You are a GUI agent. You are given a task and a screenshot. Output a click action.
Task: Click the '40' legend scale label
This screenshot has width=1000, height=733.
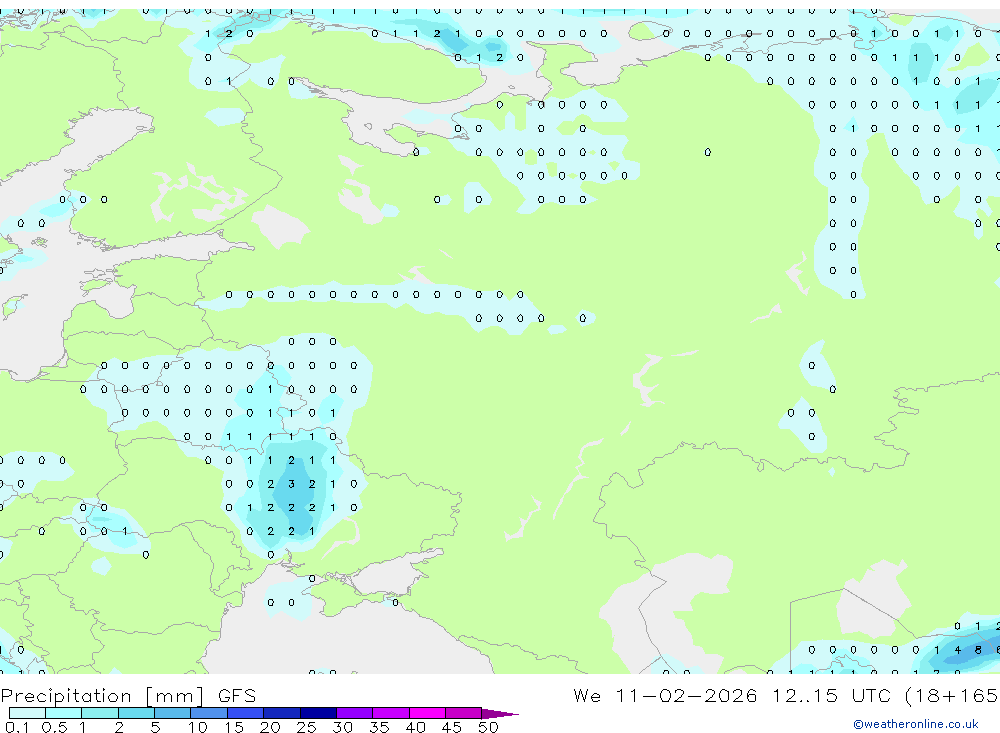point(415,727)
